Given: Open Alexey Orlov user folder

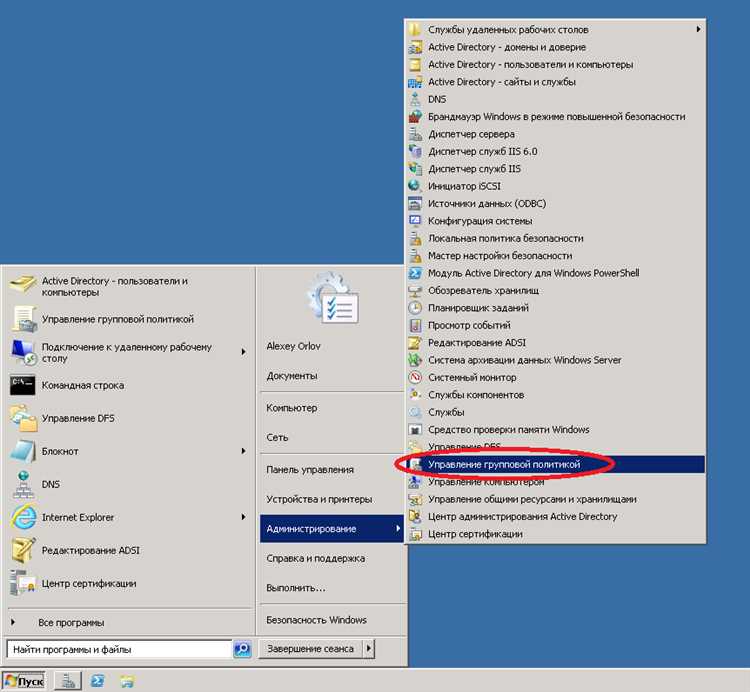Looking at the screenshot, I should 293,346.
